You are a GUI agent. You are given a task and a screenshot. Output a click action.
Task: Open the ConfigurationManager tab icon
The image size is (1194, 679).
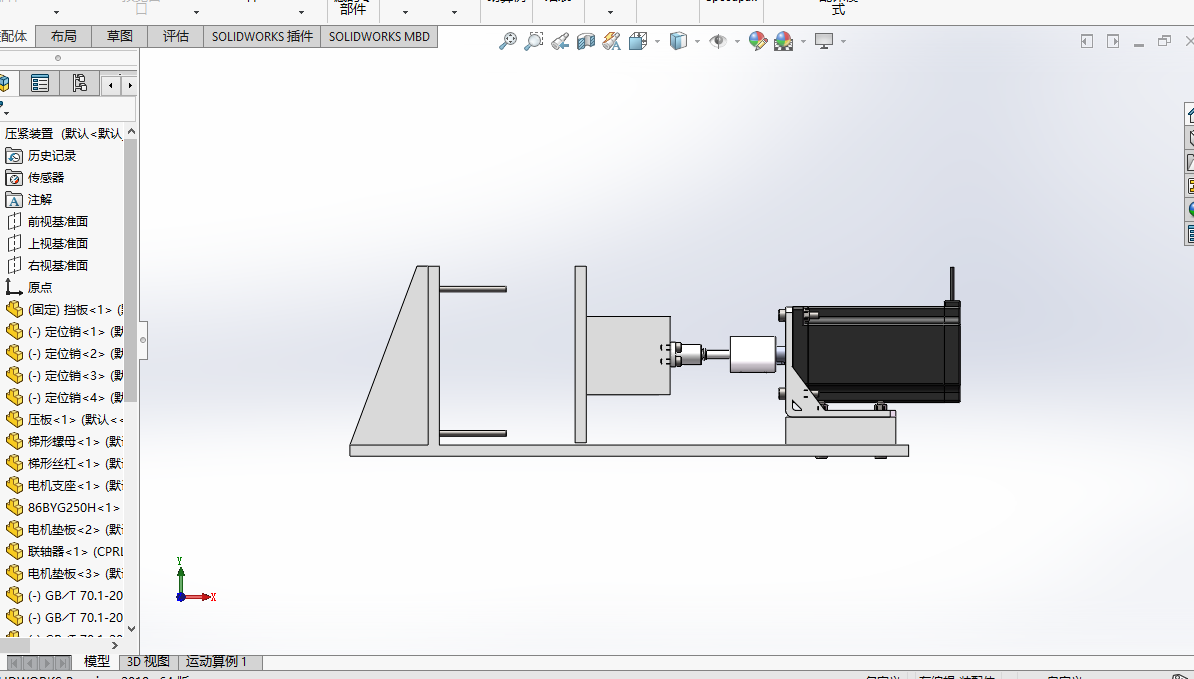(x=79, y=83)
